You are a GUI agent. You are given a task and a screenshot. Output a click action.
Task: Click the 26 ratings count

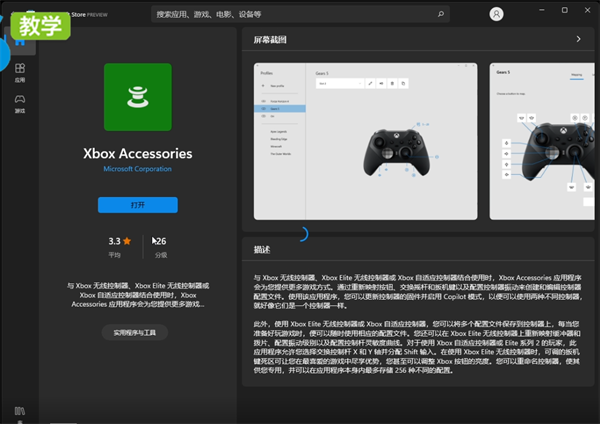pyautogui.click(x=159, y=241)
